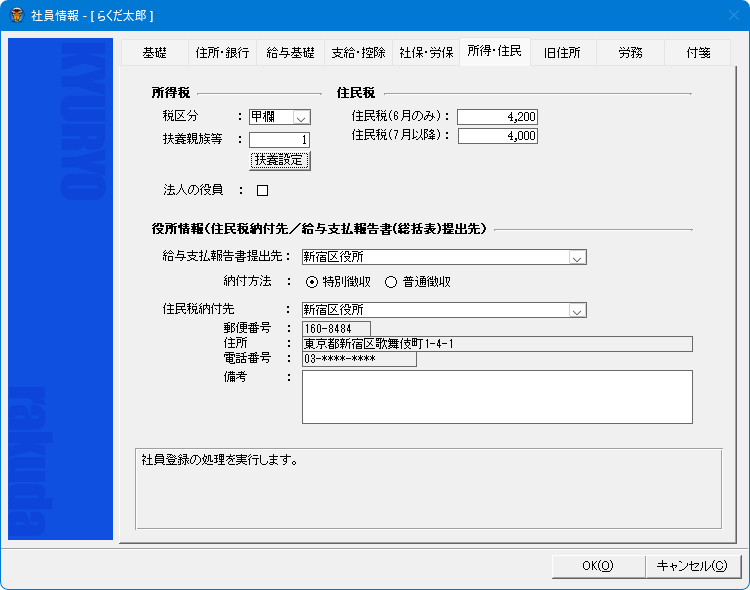Open the 労務 tab
This screenshot has height=590, width=750.
coord(630,53)
